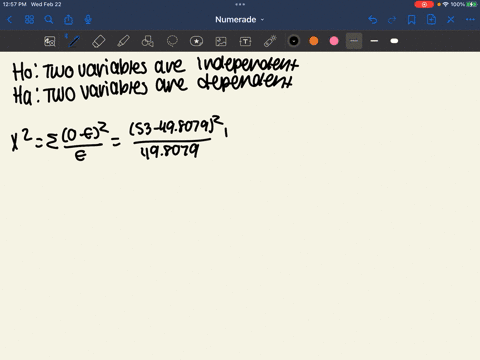Image resolution: width=480 pixels, height=360 pixels.
Task: Tap the battery status icon
Action: coord(472,4)
